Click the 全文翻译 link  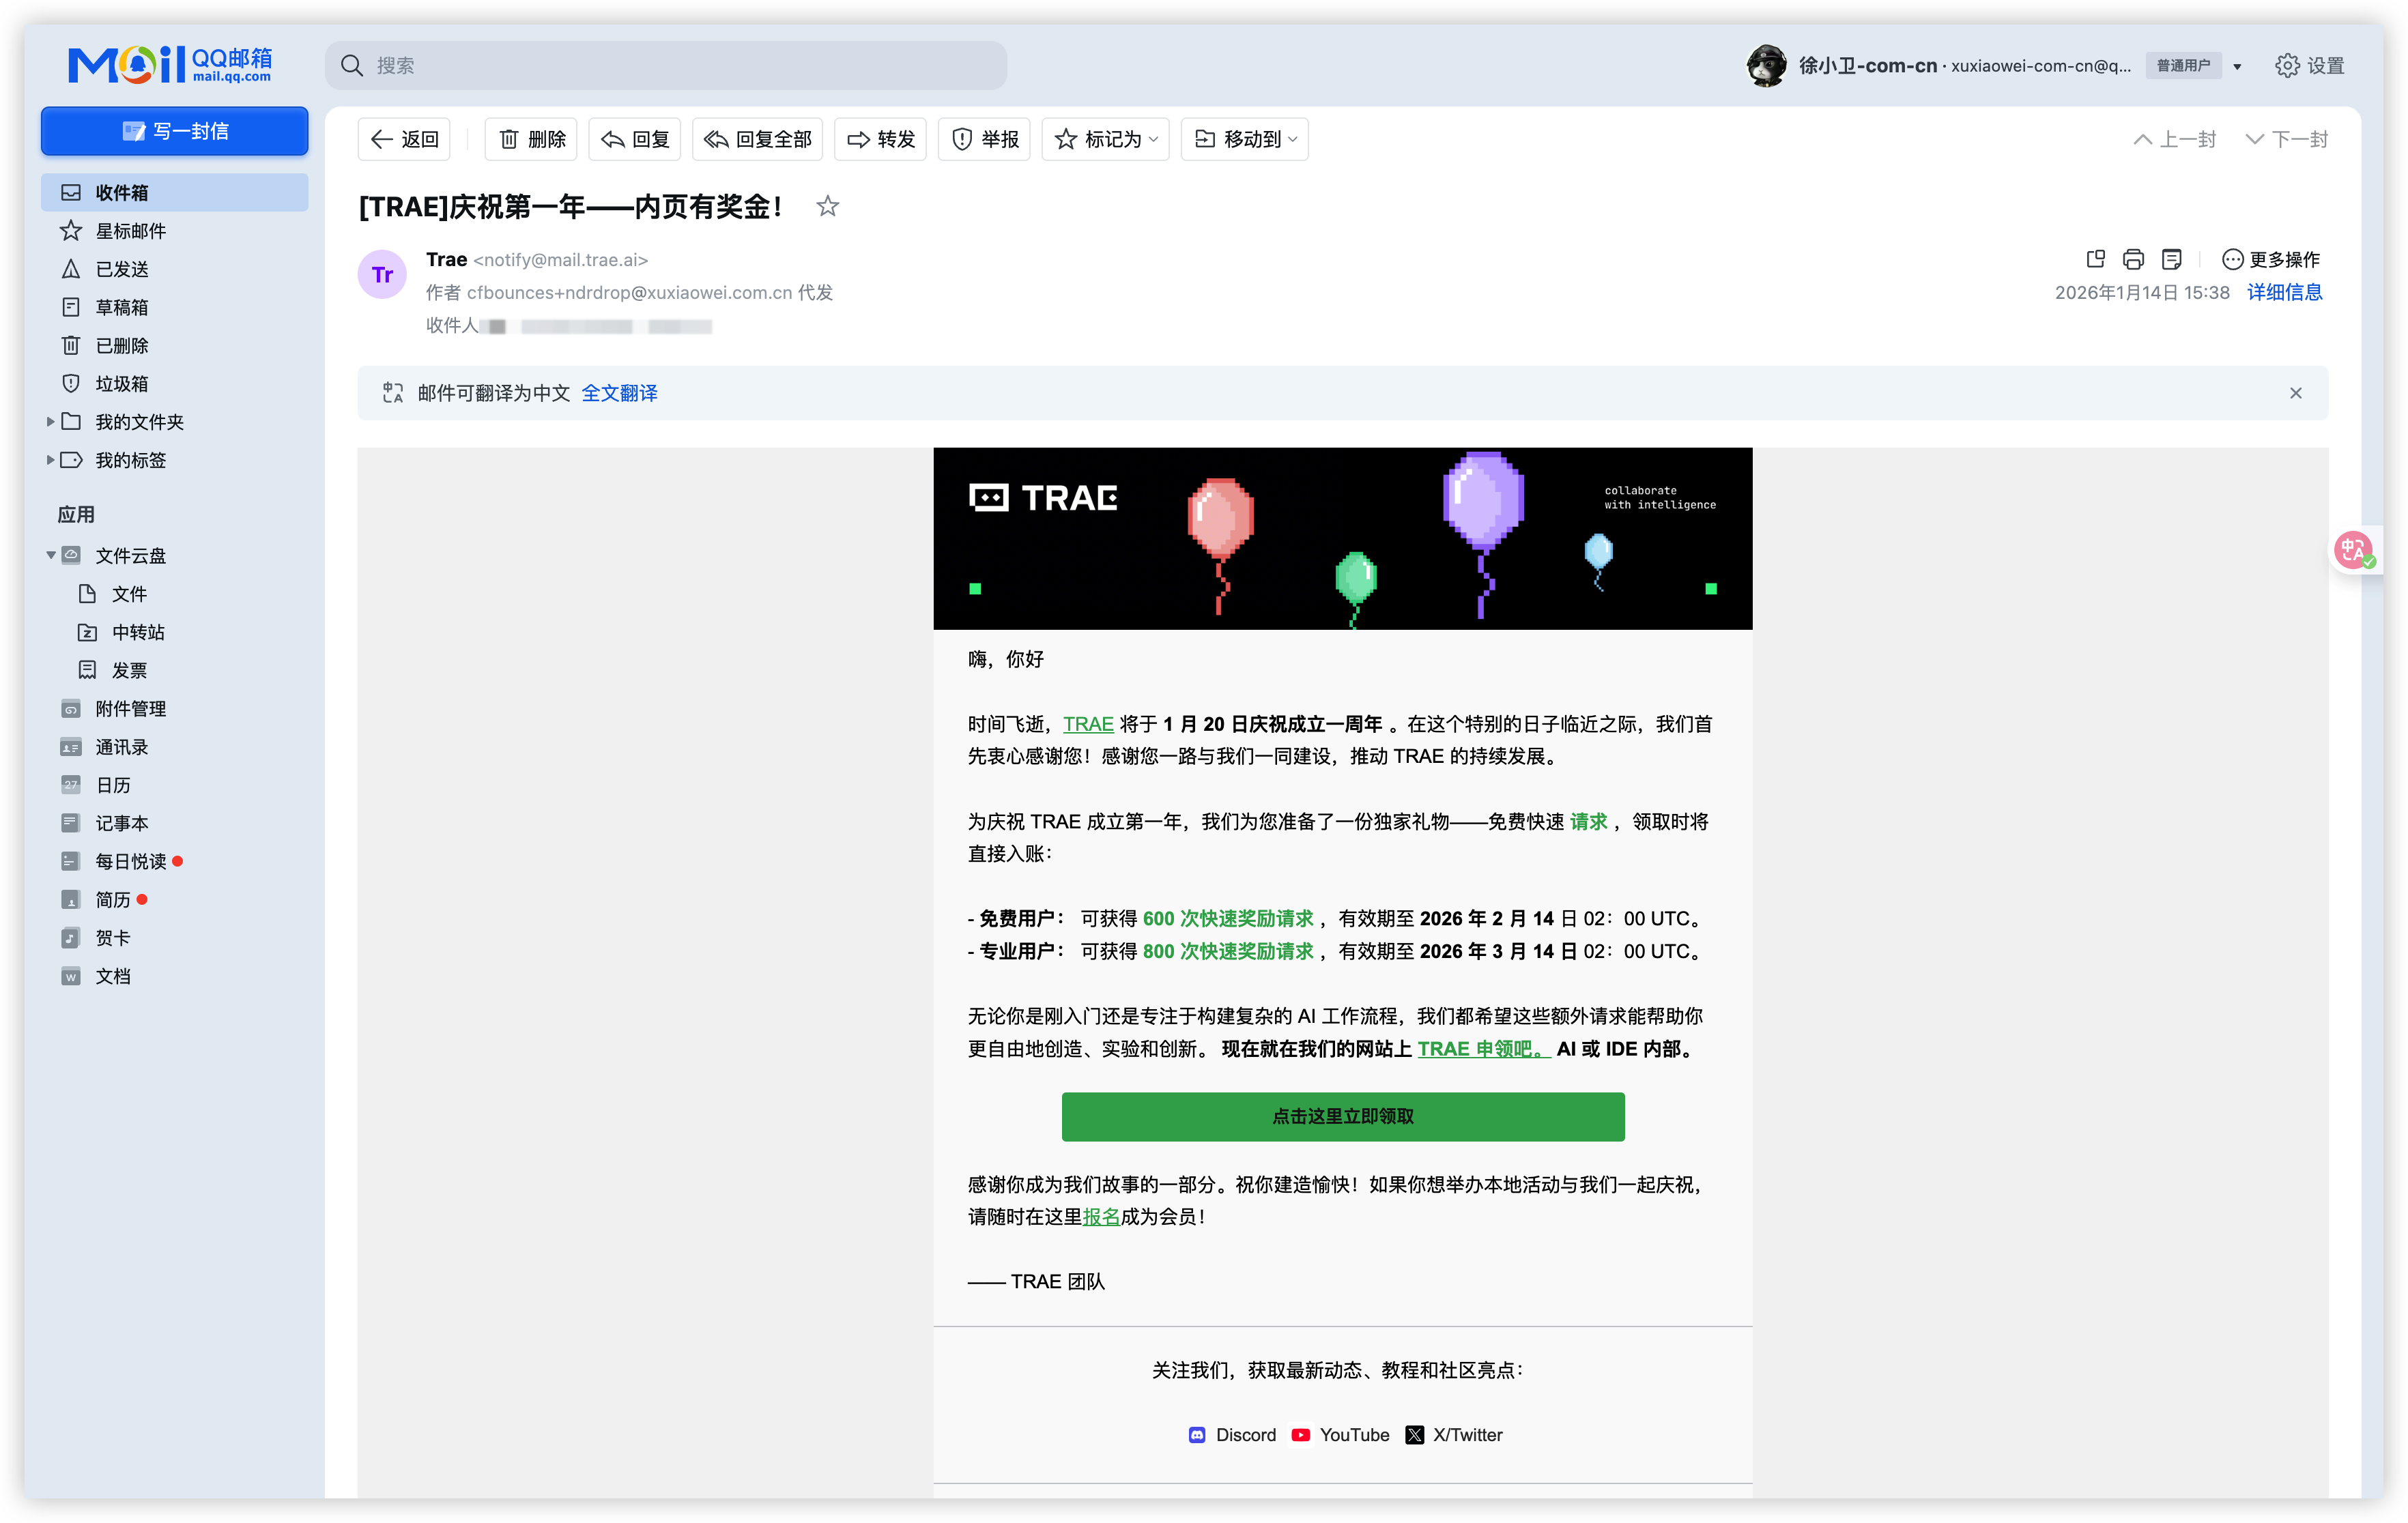click(619, 393)
